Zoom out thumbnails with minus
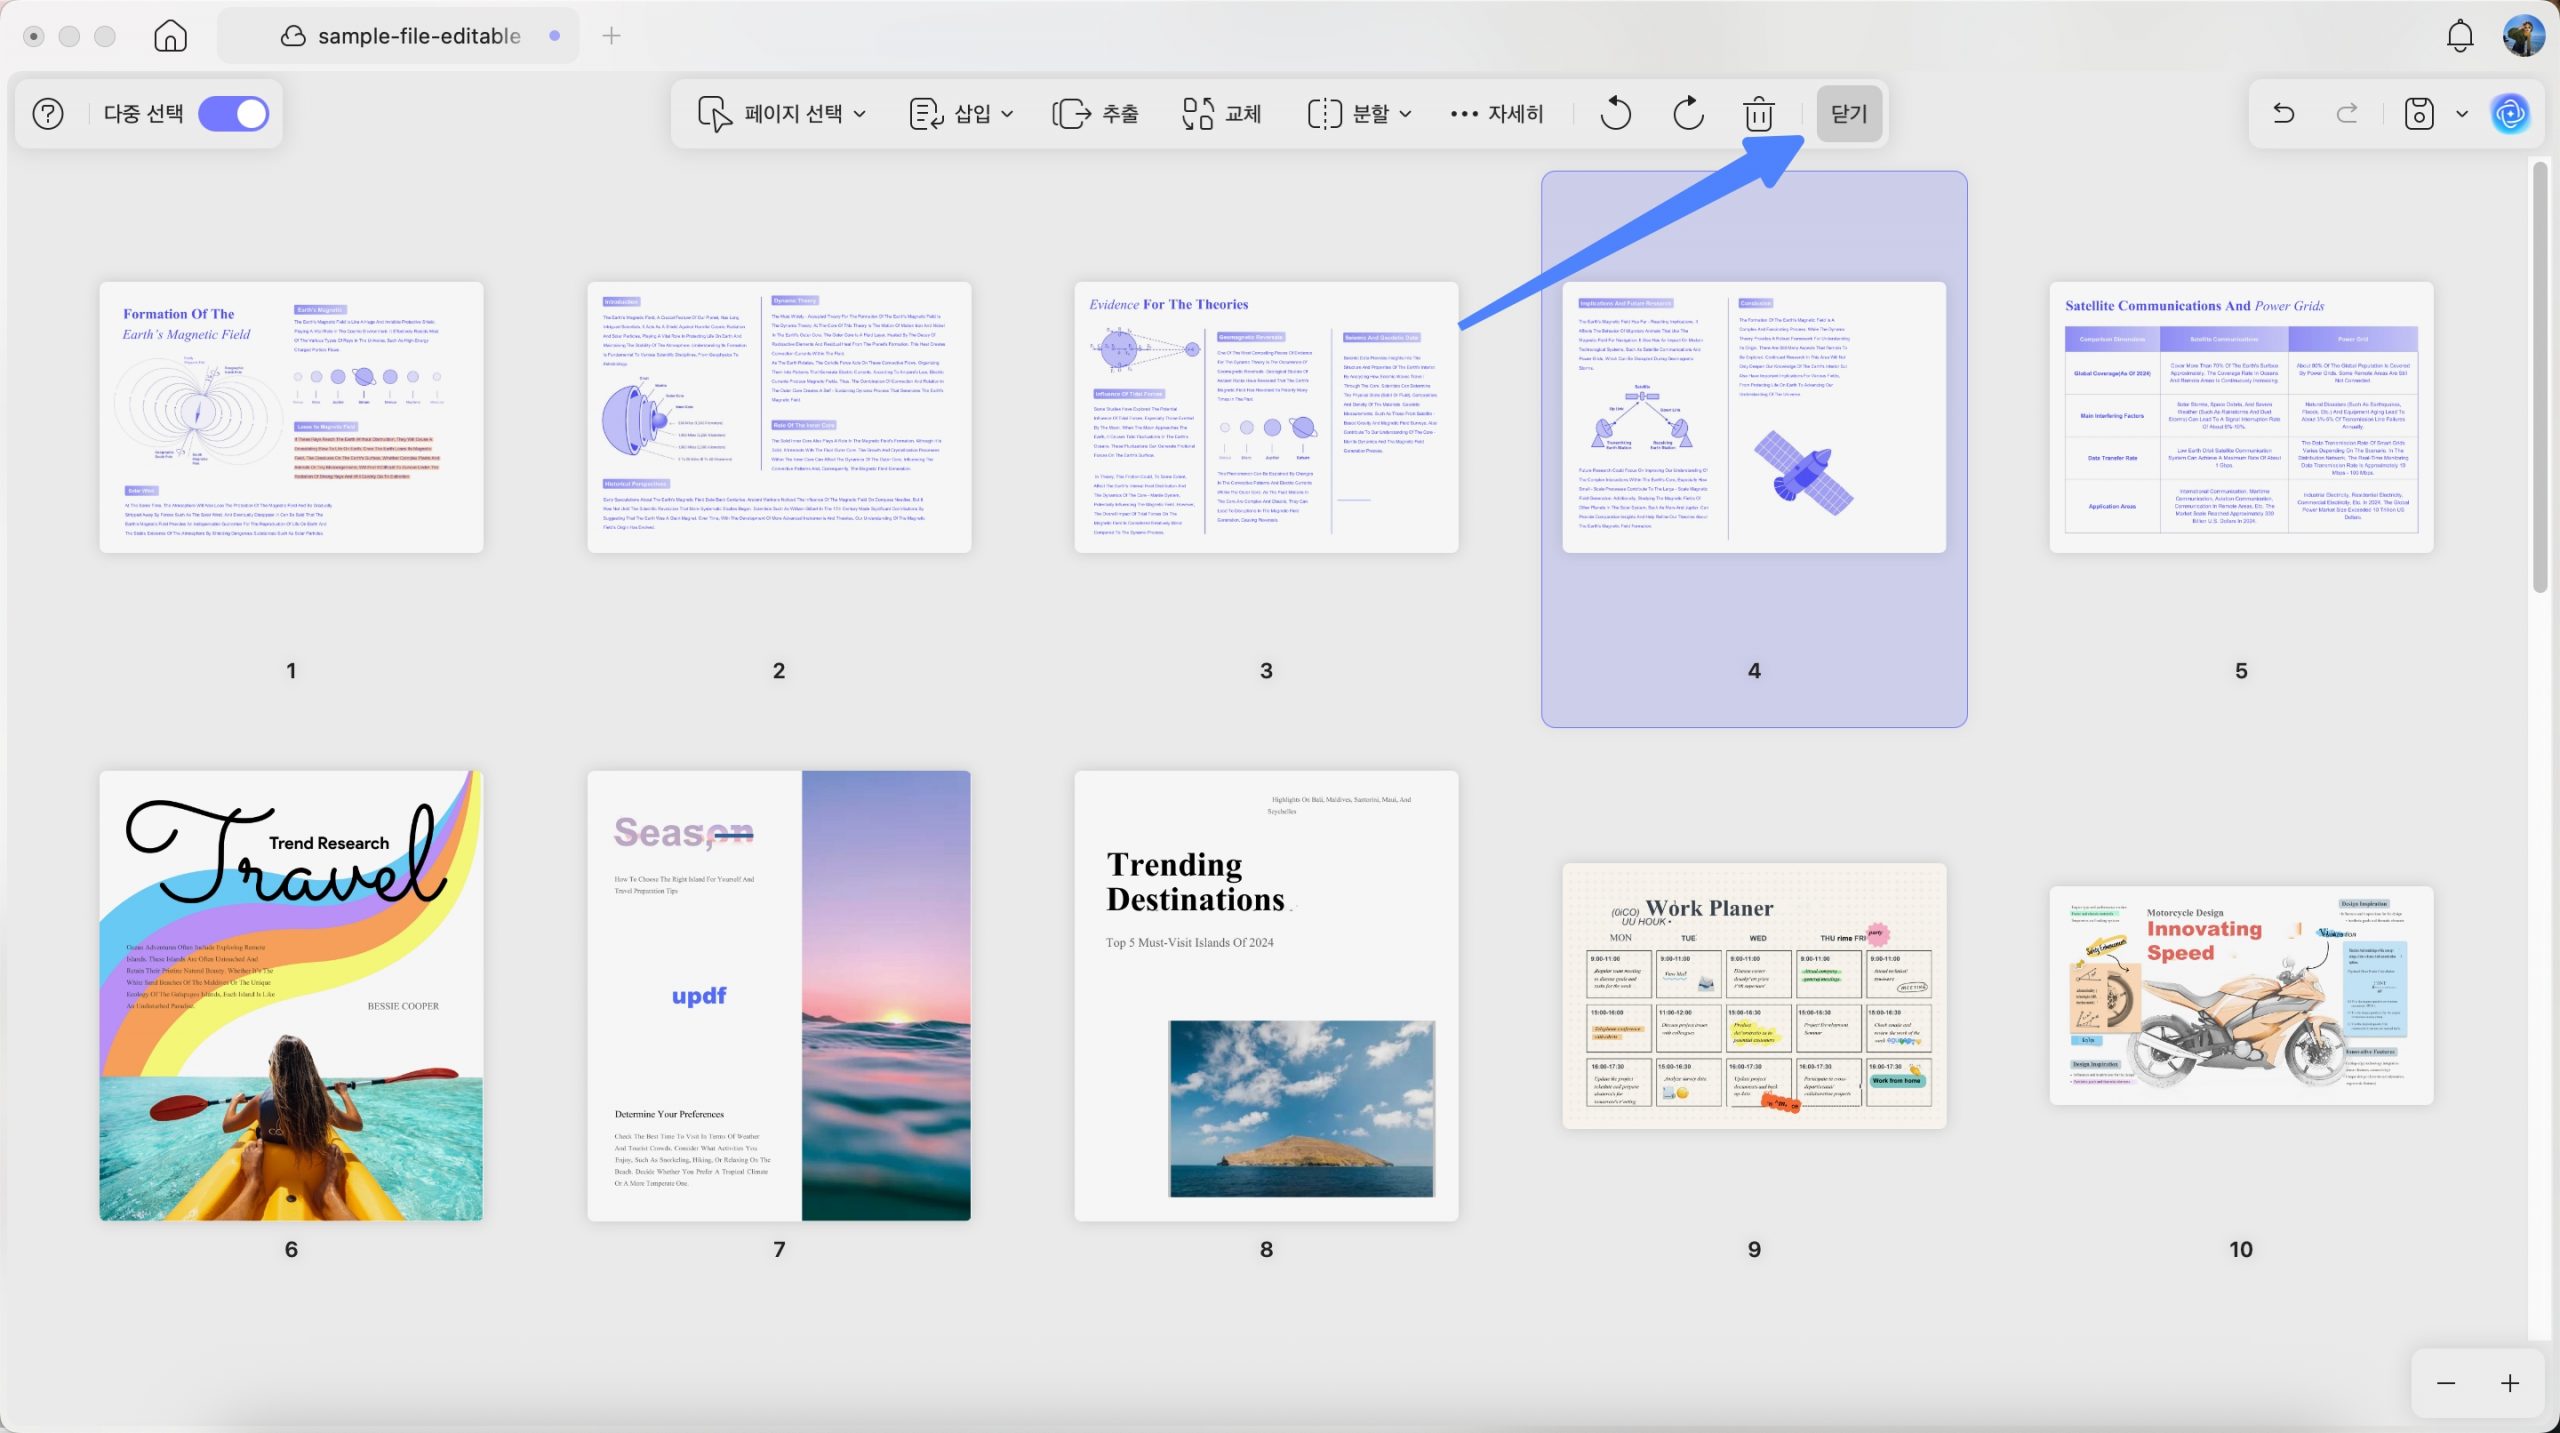This screenshot has width=2560, height=1433. pos(2446,1383)
